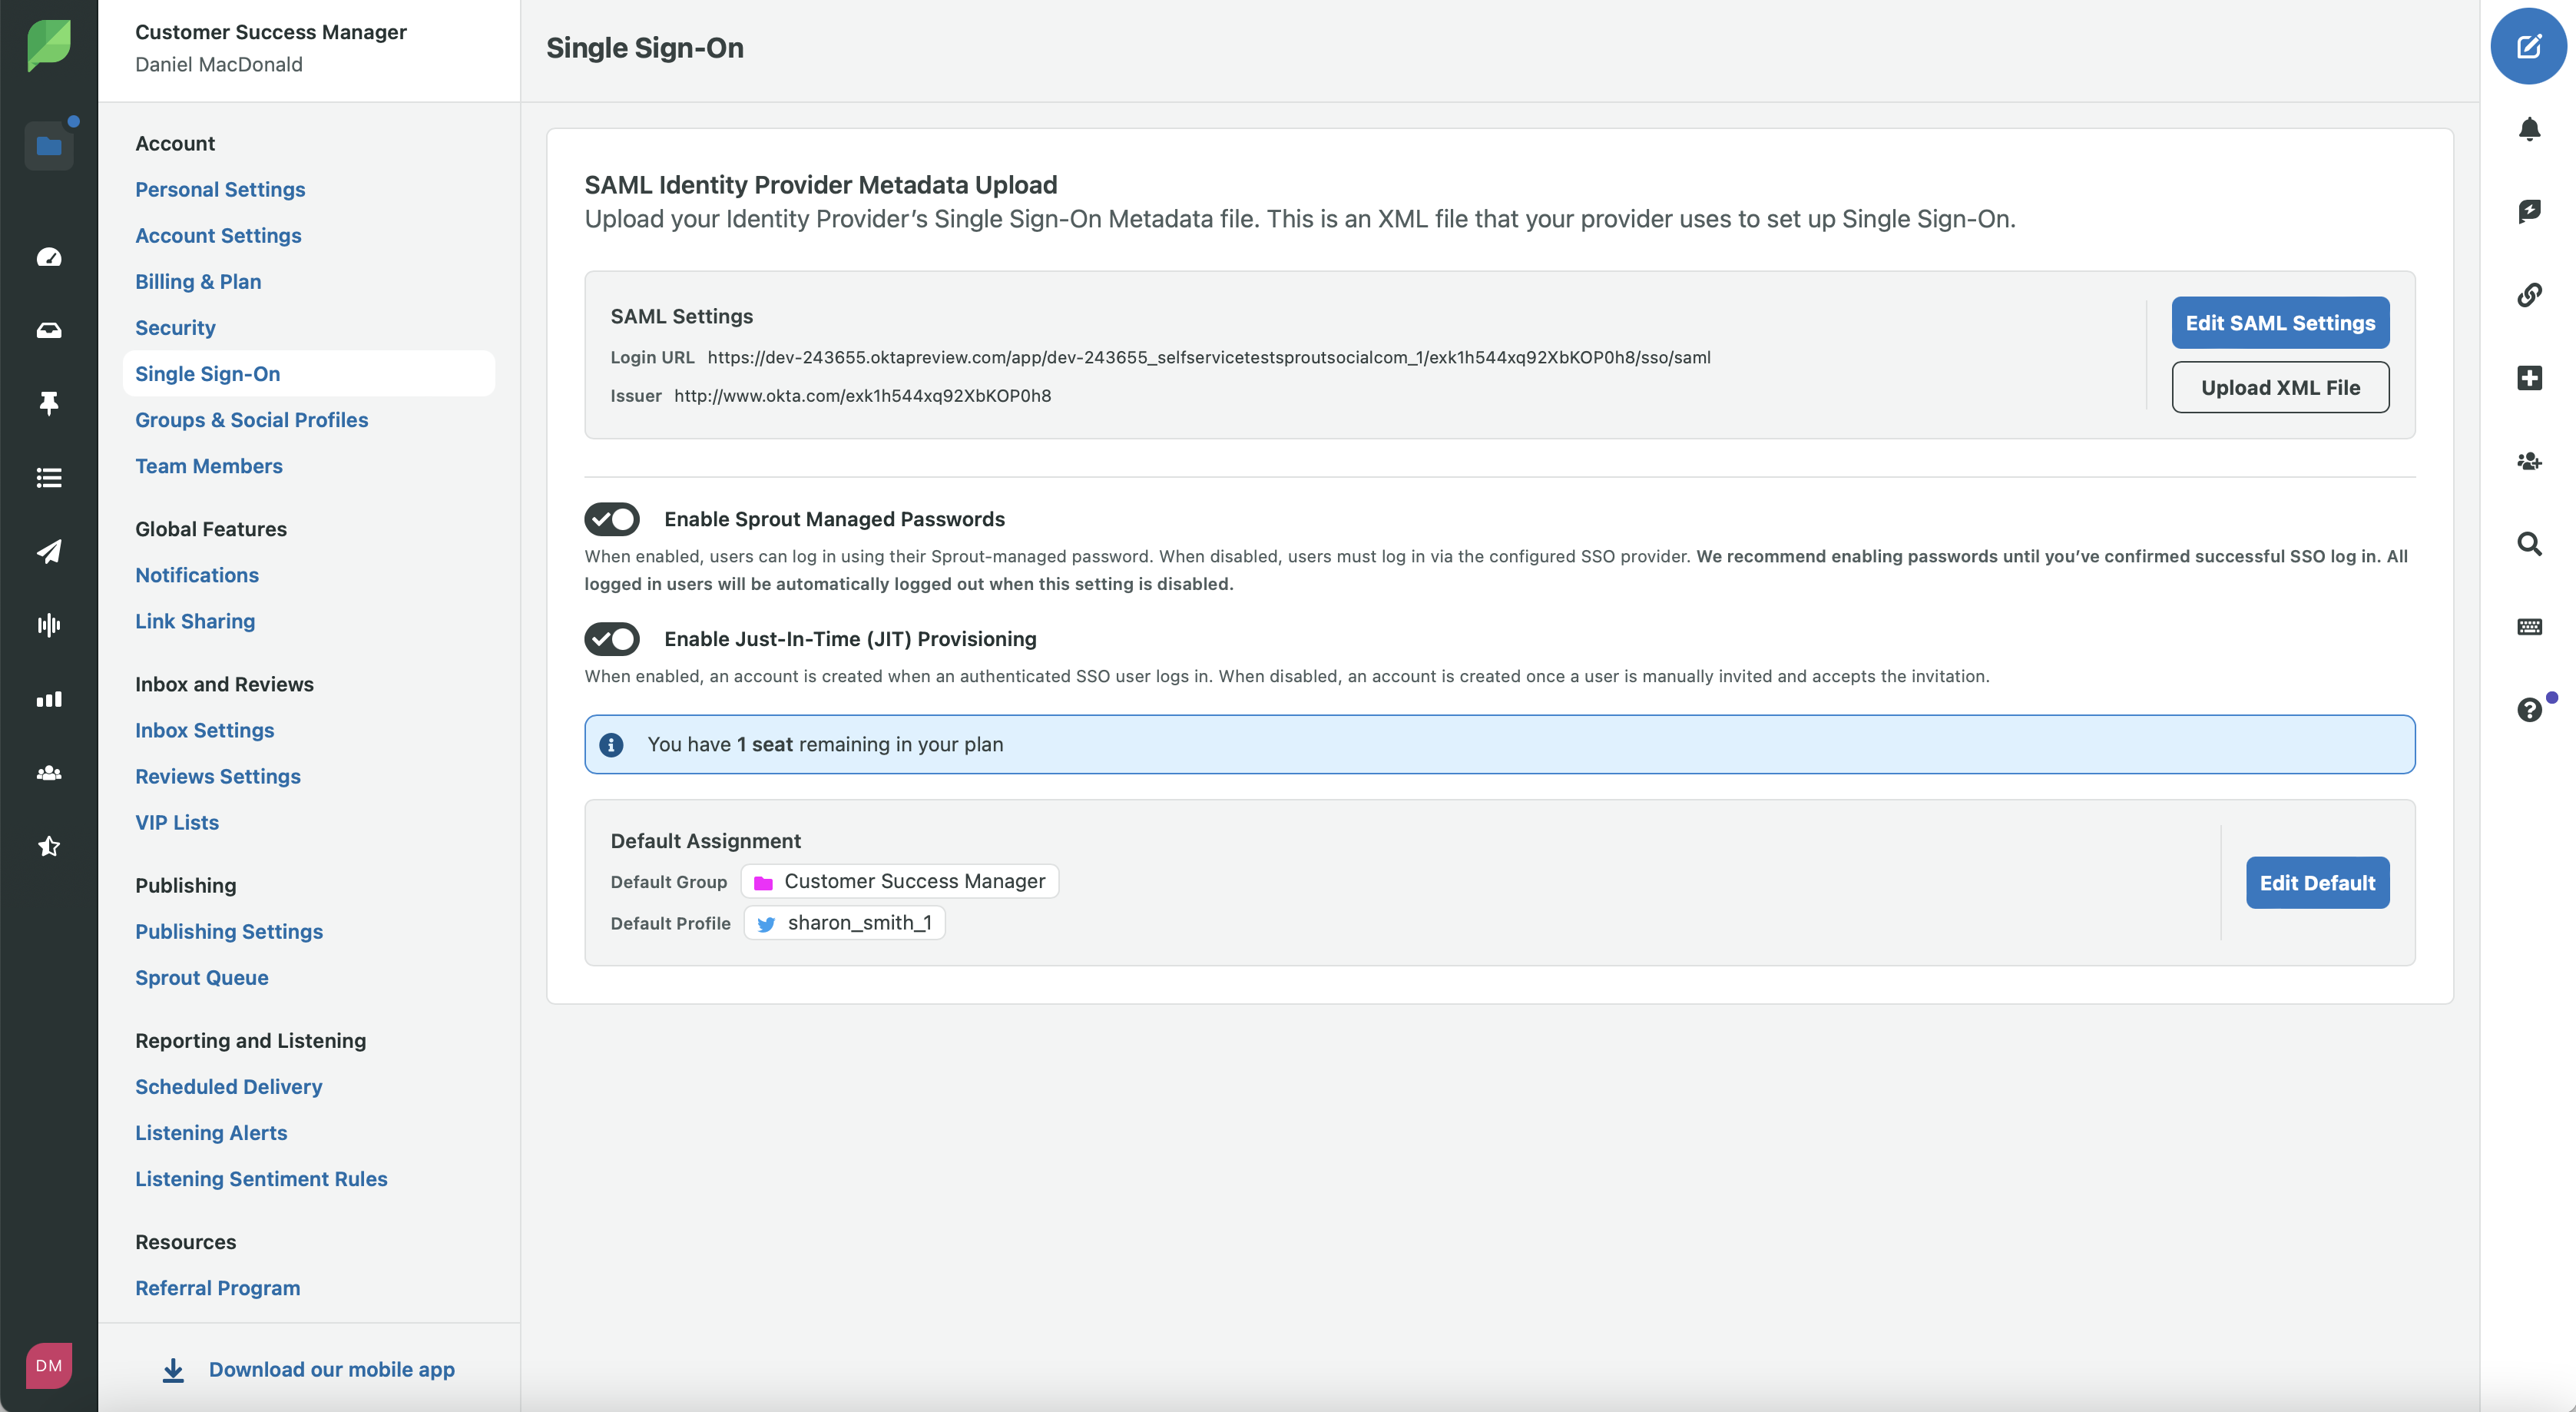Open the Smart Inbox icon in the sidebar
Viewport: 2576px width, 1412px height.
tap(48, 330)
